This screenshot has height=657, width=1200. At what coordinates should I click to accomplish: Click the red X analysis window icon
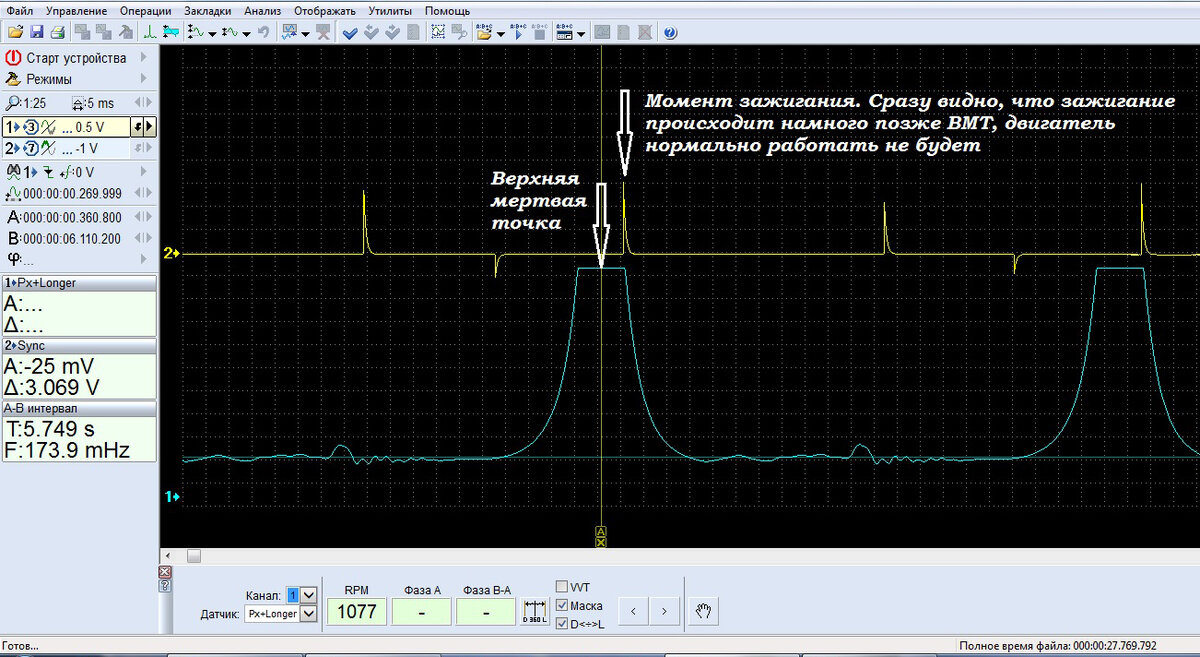321,33
